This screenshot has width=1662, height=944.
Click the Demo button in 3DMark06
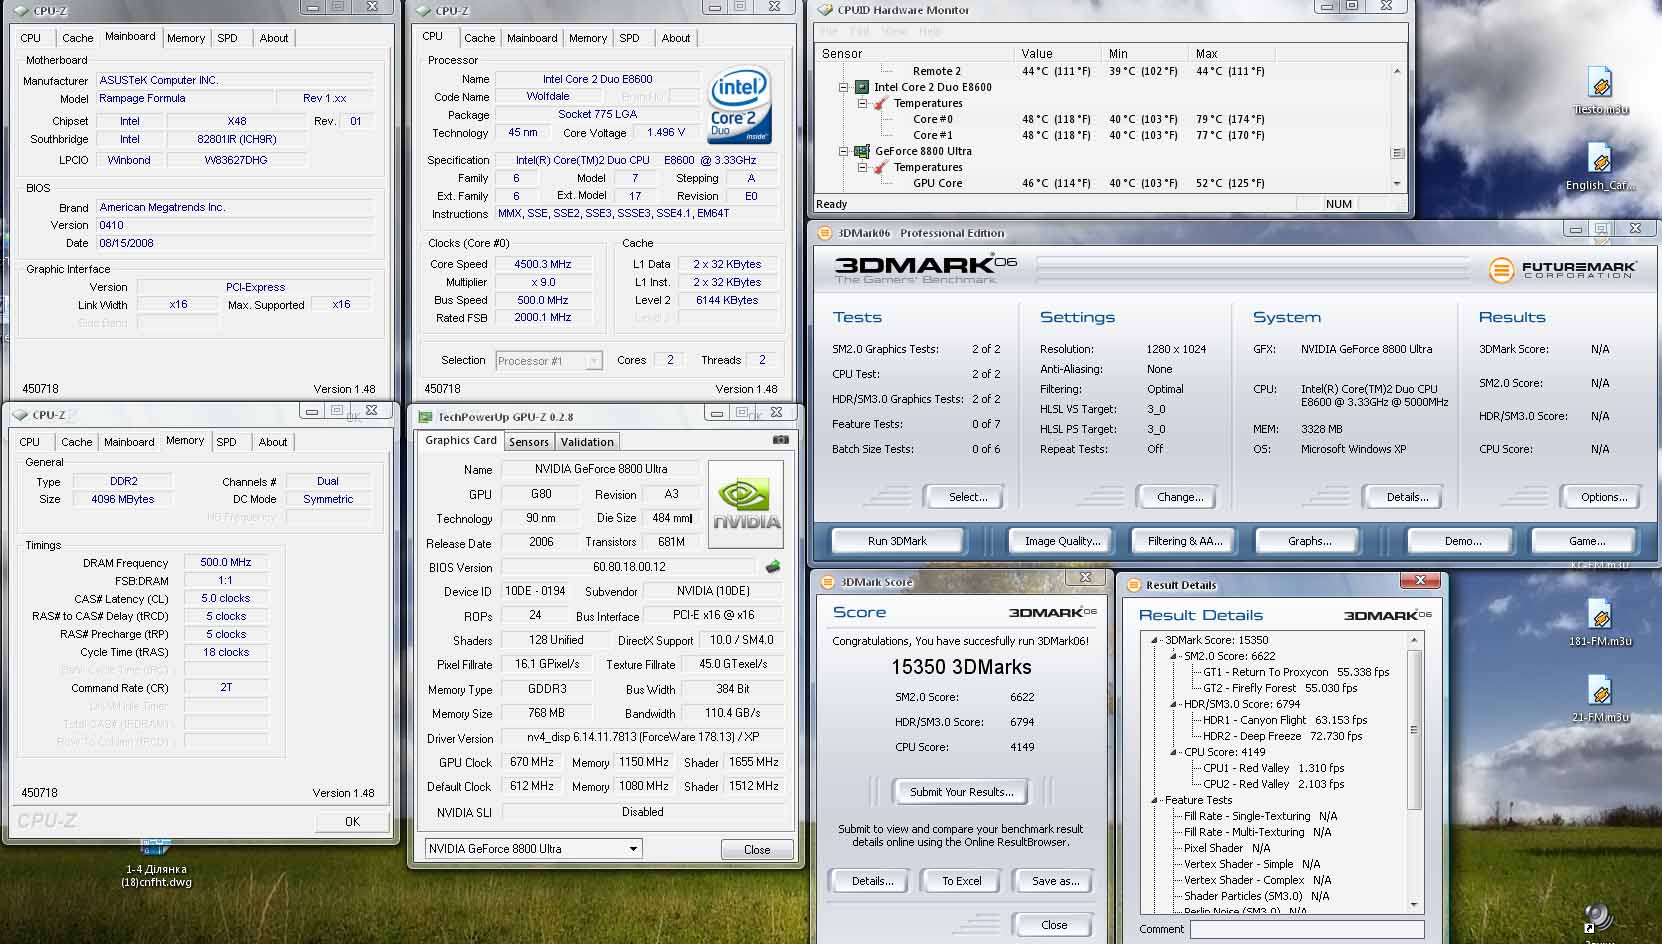click(1463, 541)
